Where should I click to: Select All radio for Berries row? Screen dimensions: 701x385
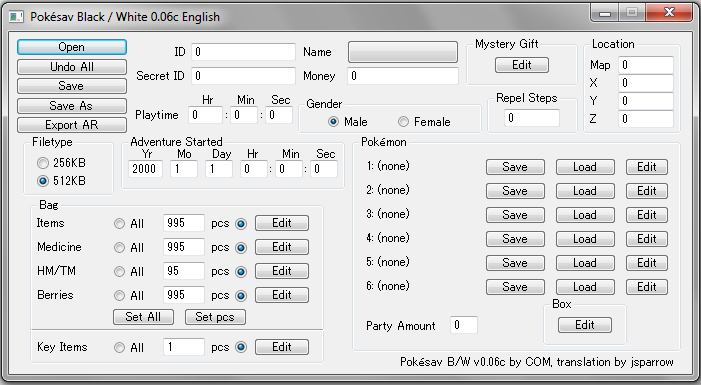(x=119, y=296)
